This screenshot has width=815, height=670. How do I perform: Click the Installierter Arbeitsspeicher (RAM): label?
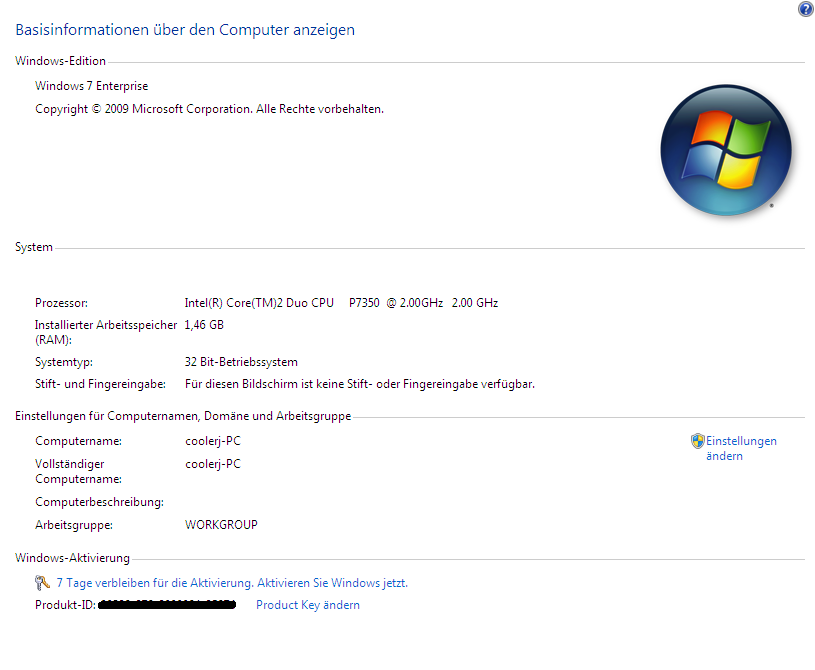point(106,332)
